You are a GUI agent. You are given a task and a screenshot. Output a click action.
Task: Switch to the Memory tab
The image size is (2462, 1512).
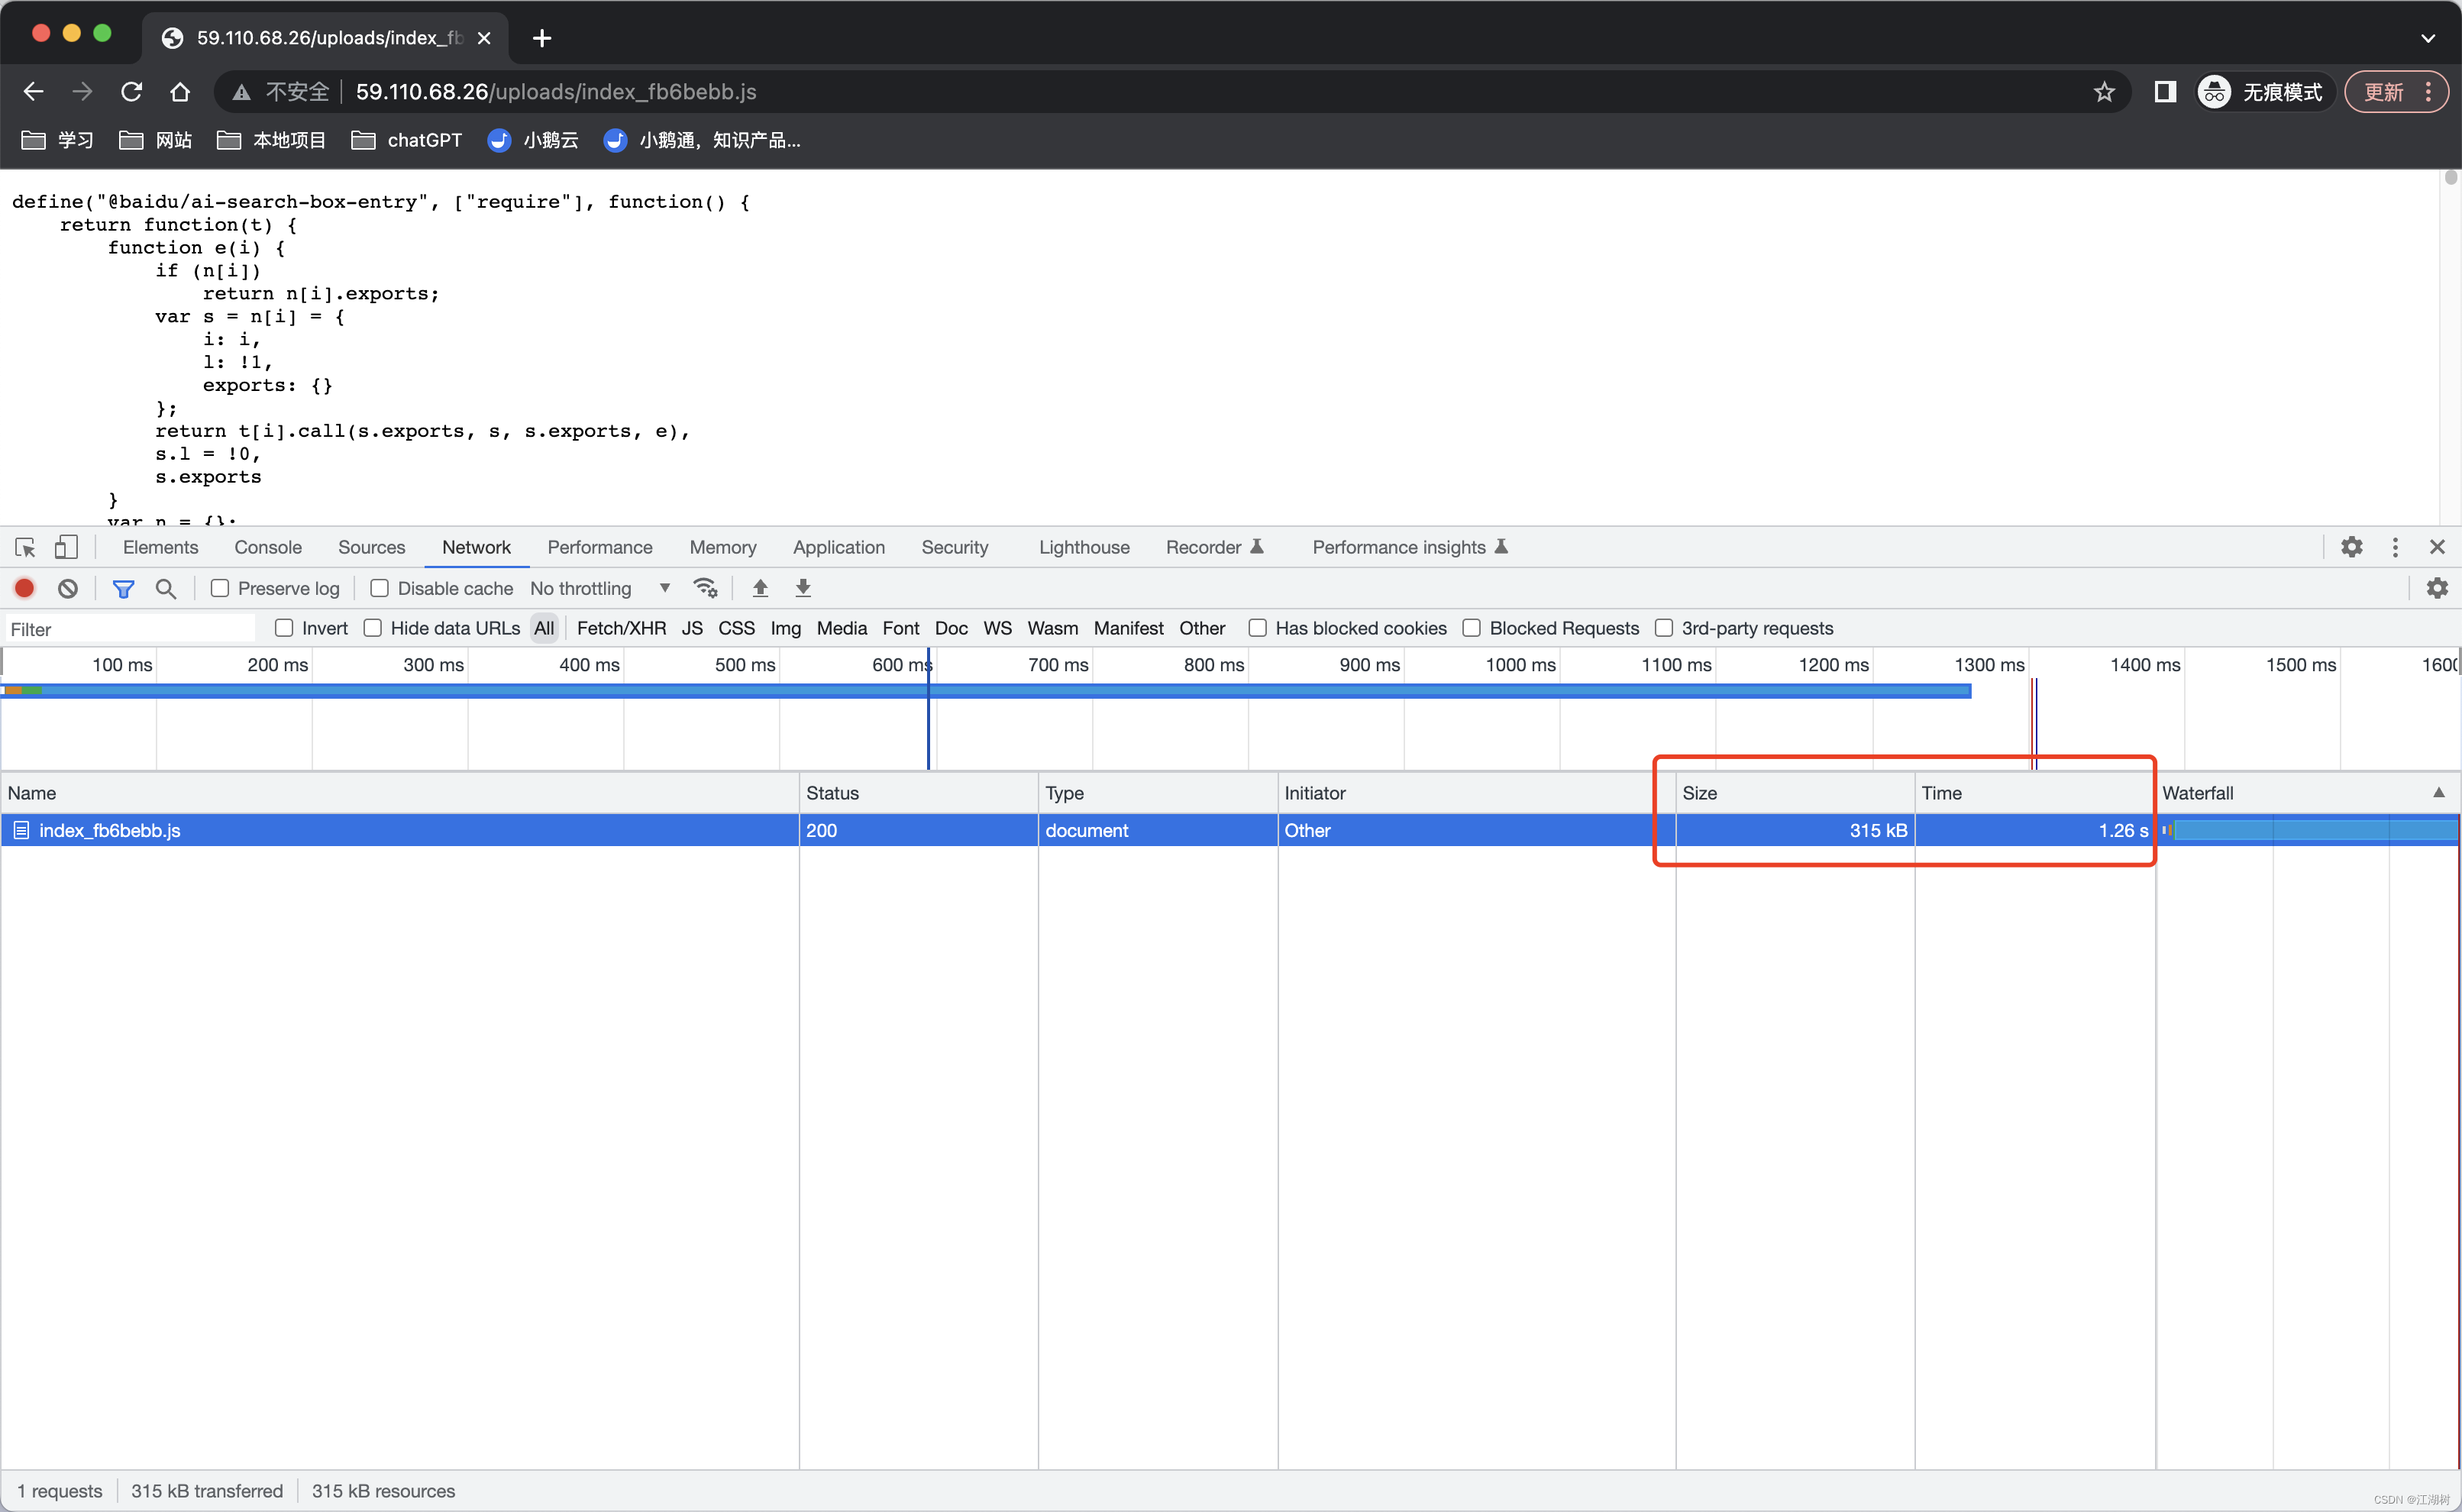(723, 547)
